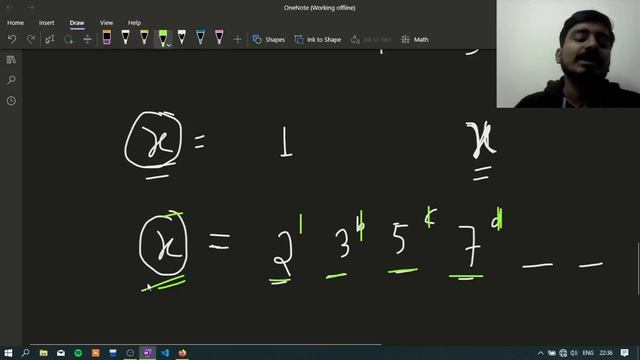
Task: Open Windows taskbar search
Action: pyautogui.click(x=25, y=353)
